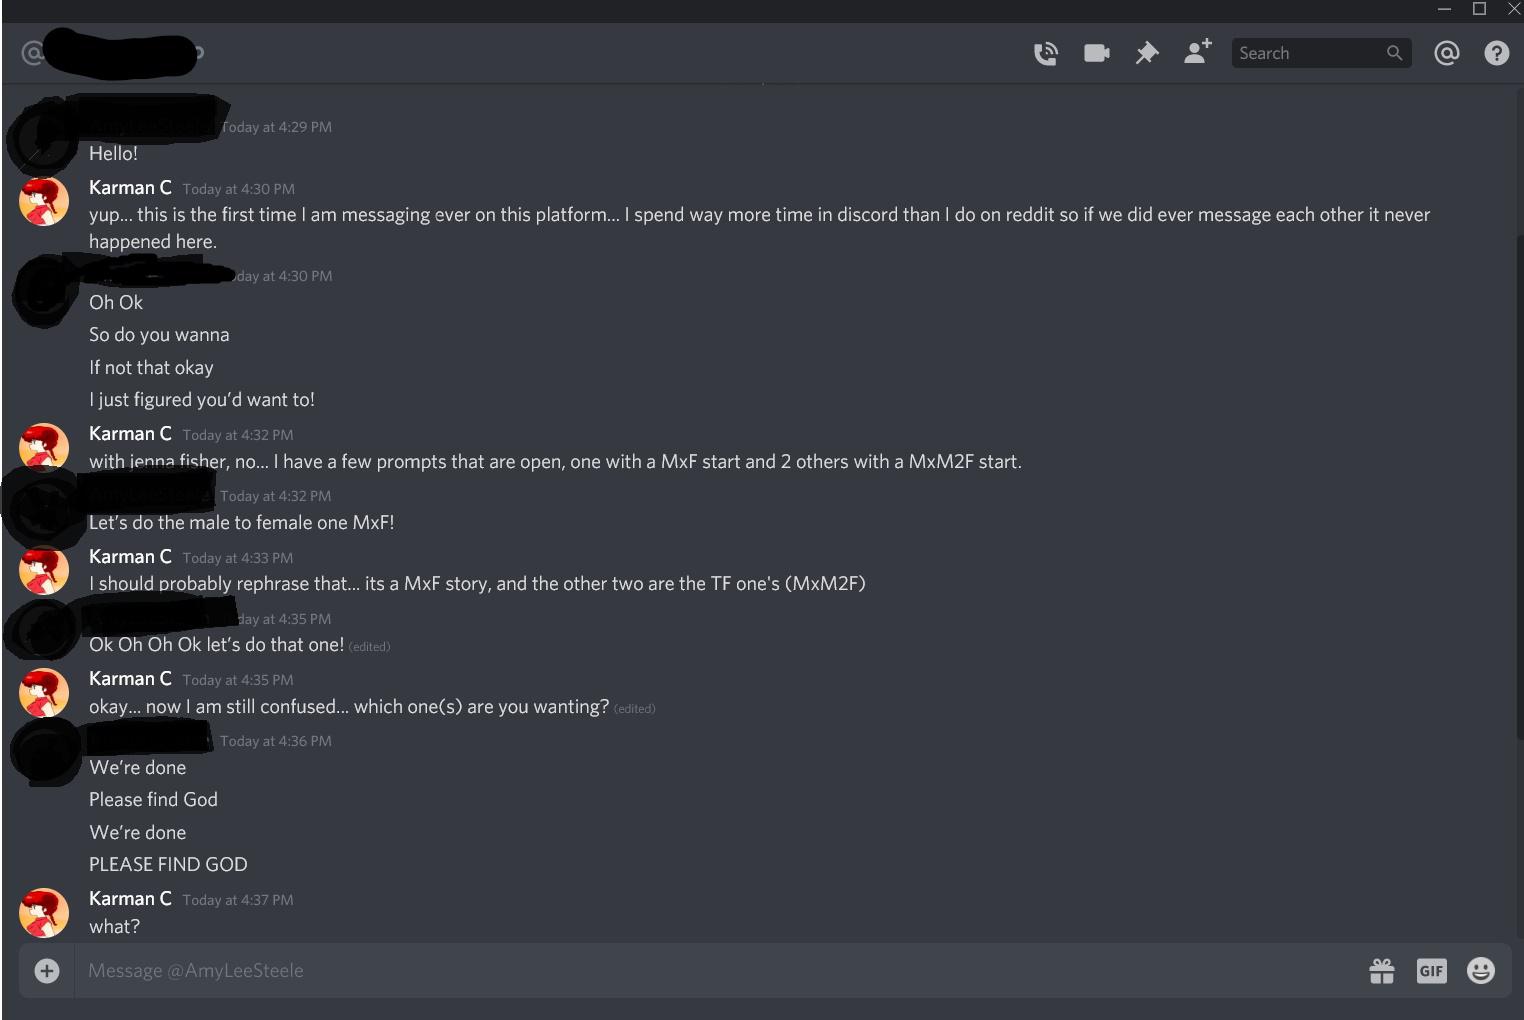The width and height of the screenshot is (1524, 1020).
Task: Open the Nitro gift picker
Action: (x=1382, y=971)
